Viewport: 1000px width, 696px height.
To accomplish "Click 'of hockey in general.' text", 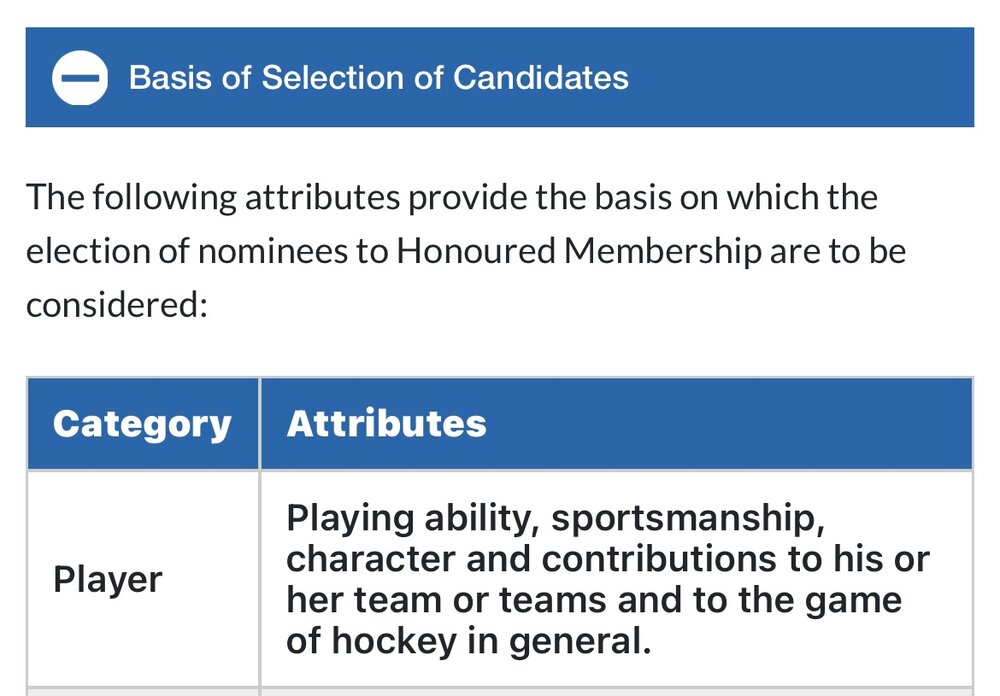I will click(x=469, y=640).
